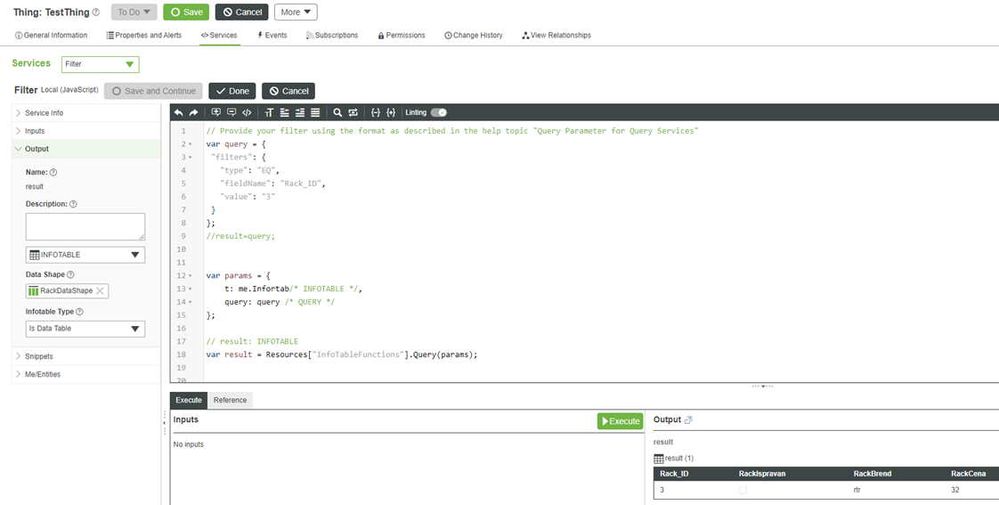Switch to the Reference tab

[230, 400]
